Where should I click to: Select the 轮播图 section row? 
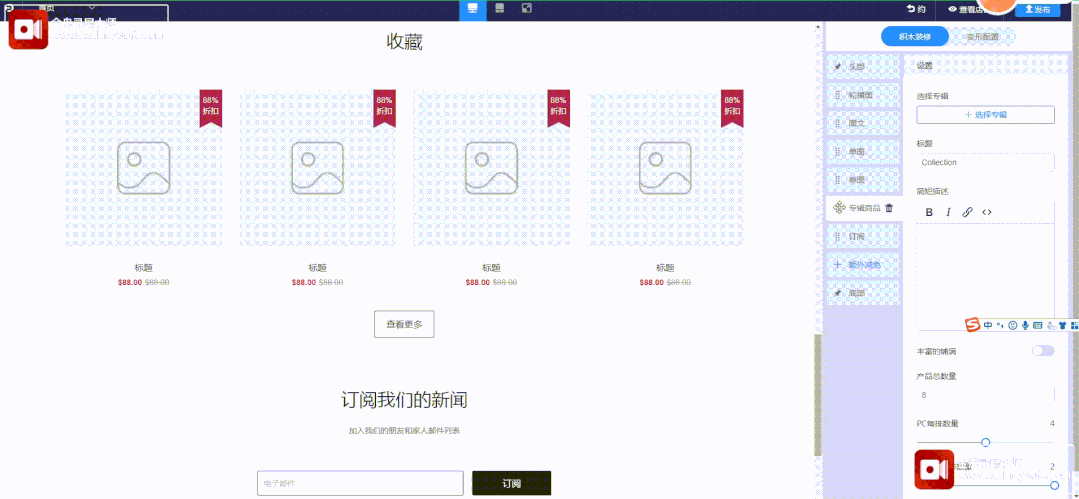click(x=864, y=95)
